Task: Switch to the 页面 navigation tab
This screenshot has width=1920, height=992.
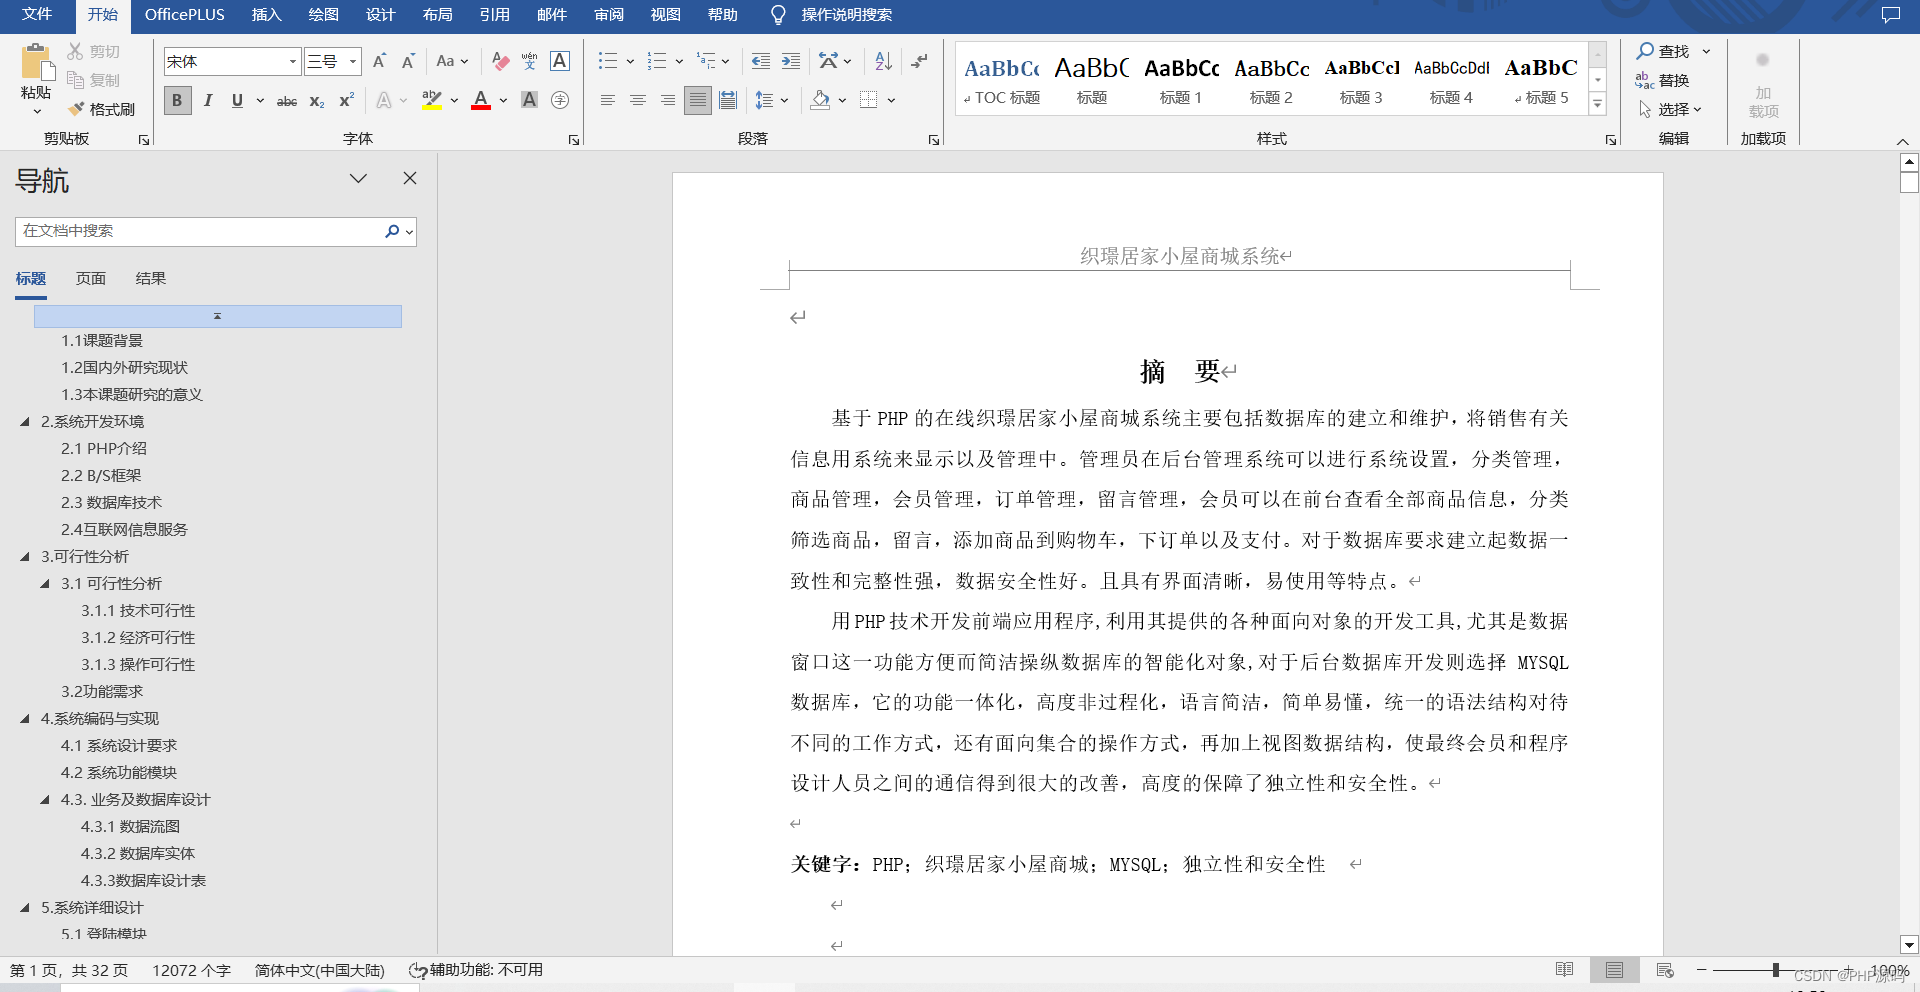Action: tap(91, 279)
